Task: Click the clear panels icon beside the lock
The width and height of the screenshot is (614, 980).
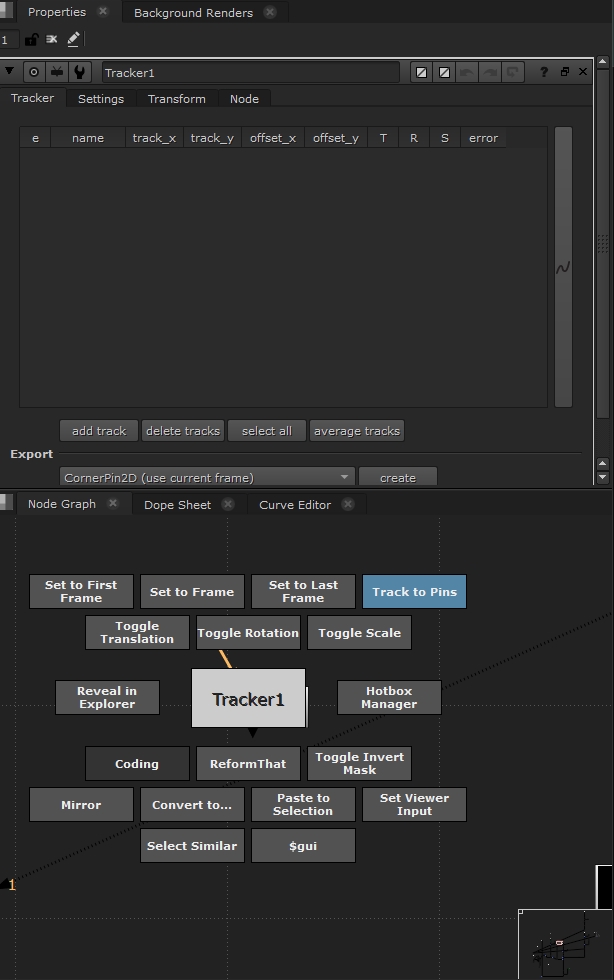Action: click(52, 39)
